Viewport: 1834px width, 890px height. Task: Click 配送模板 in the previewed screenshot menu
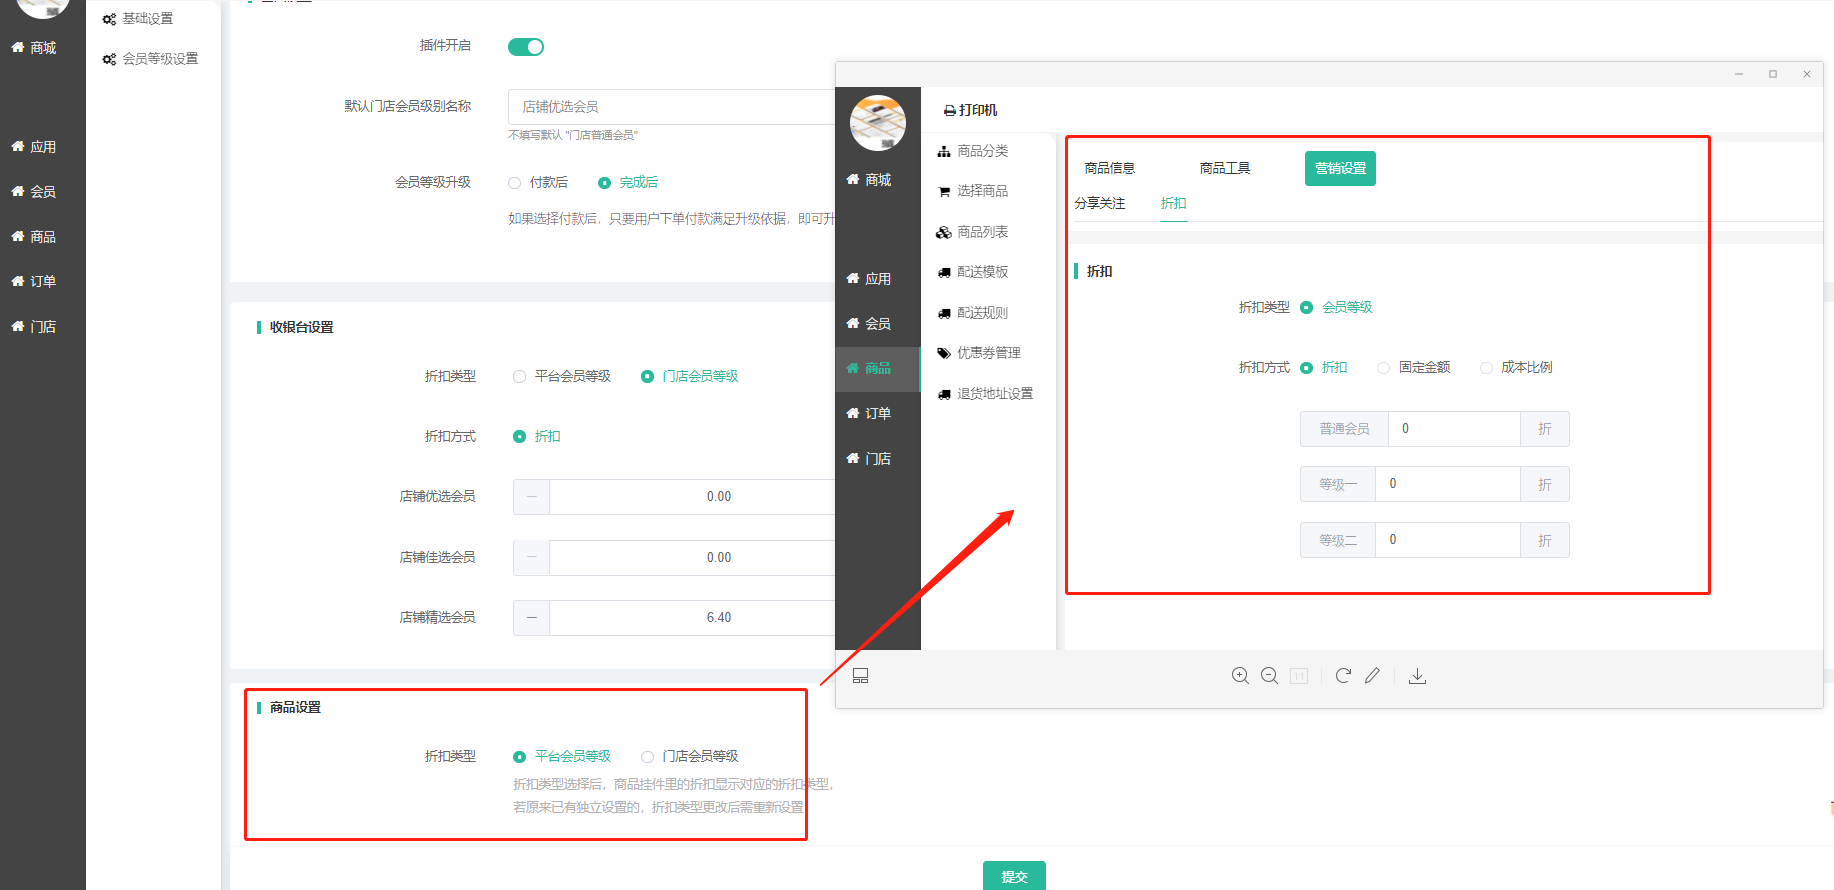tap(973, 272)
